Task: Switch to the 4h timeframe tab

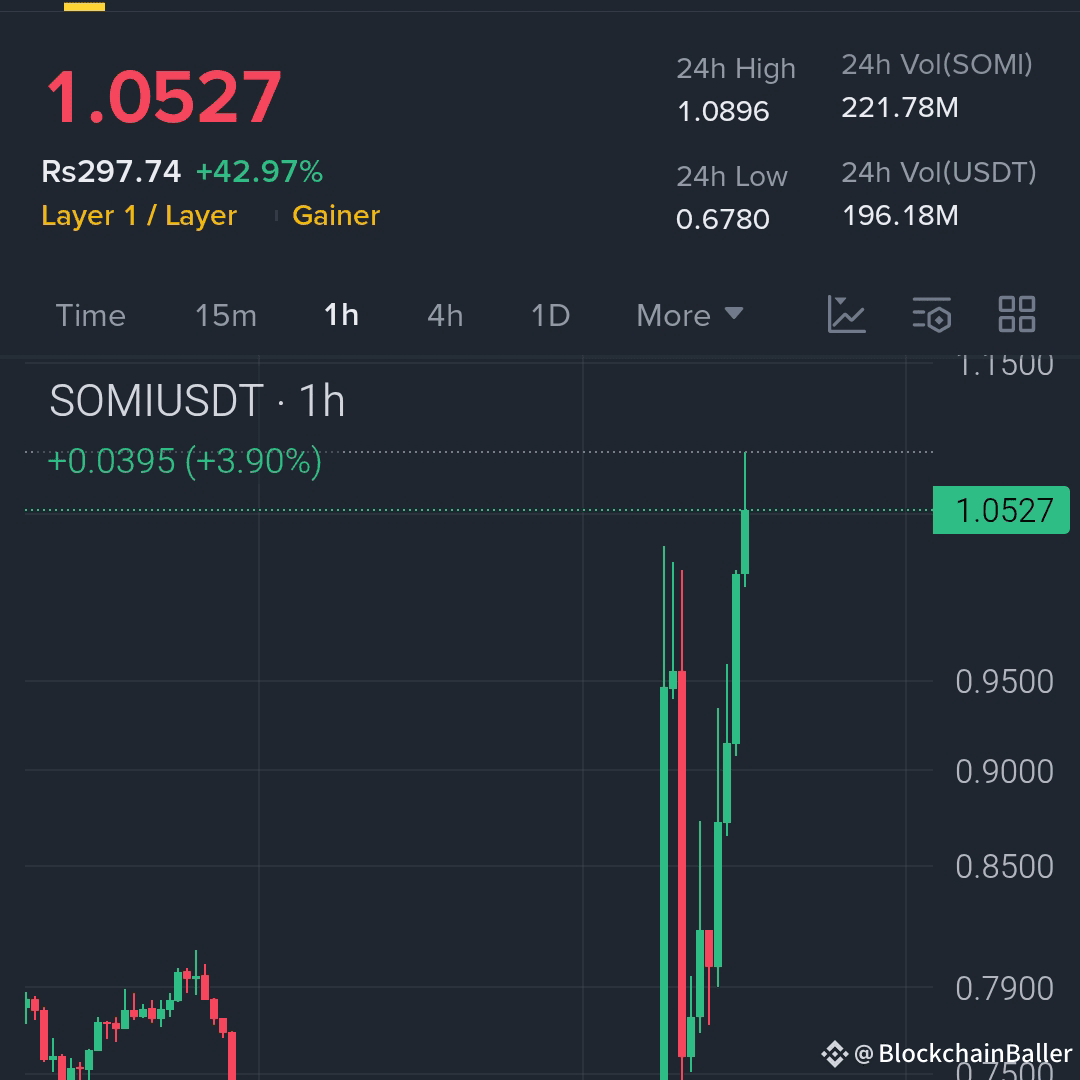Action: (x=443, y=315)
